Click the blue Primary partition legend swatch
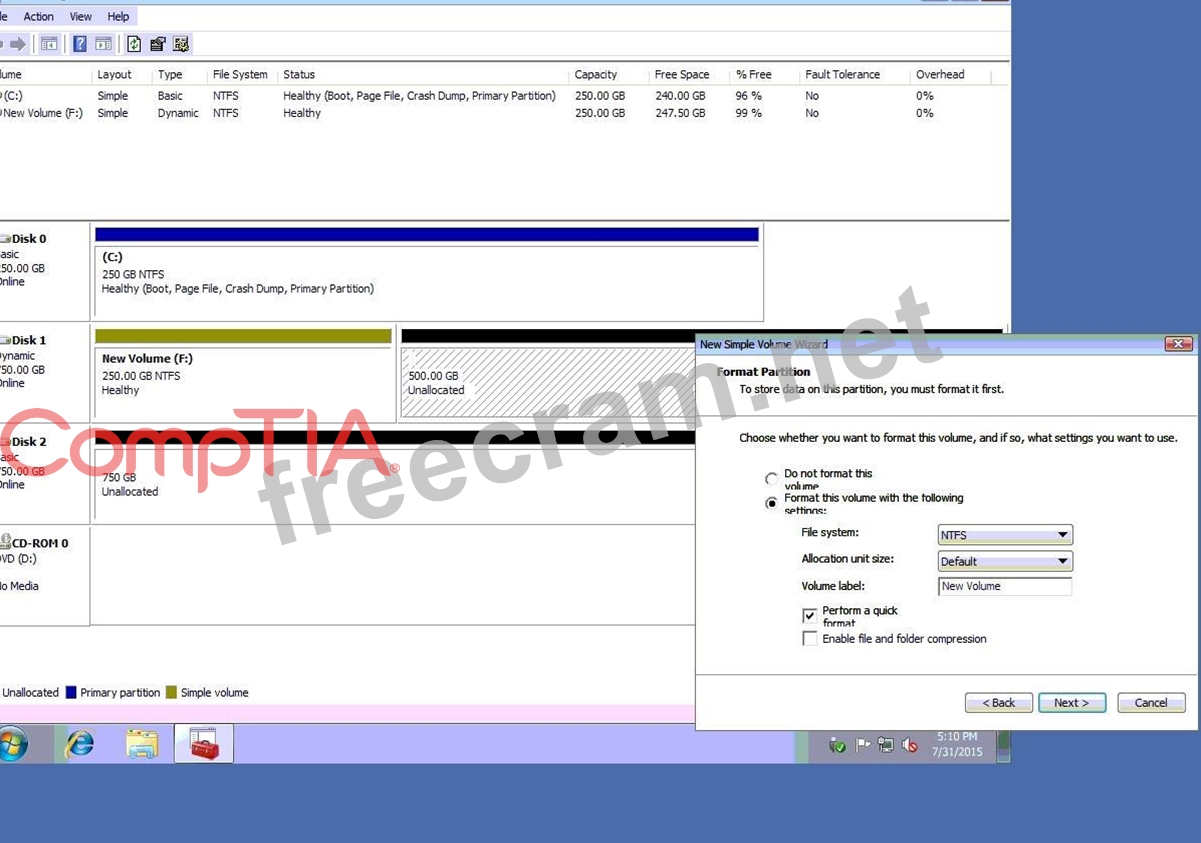Screen dimensions: 1201x843 (x=70, y=692)
